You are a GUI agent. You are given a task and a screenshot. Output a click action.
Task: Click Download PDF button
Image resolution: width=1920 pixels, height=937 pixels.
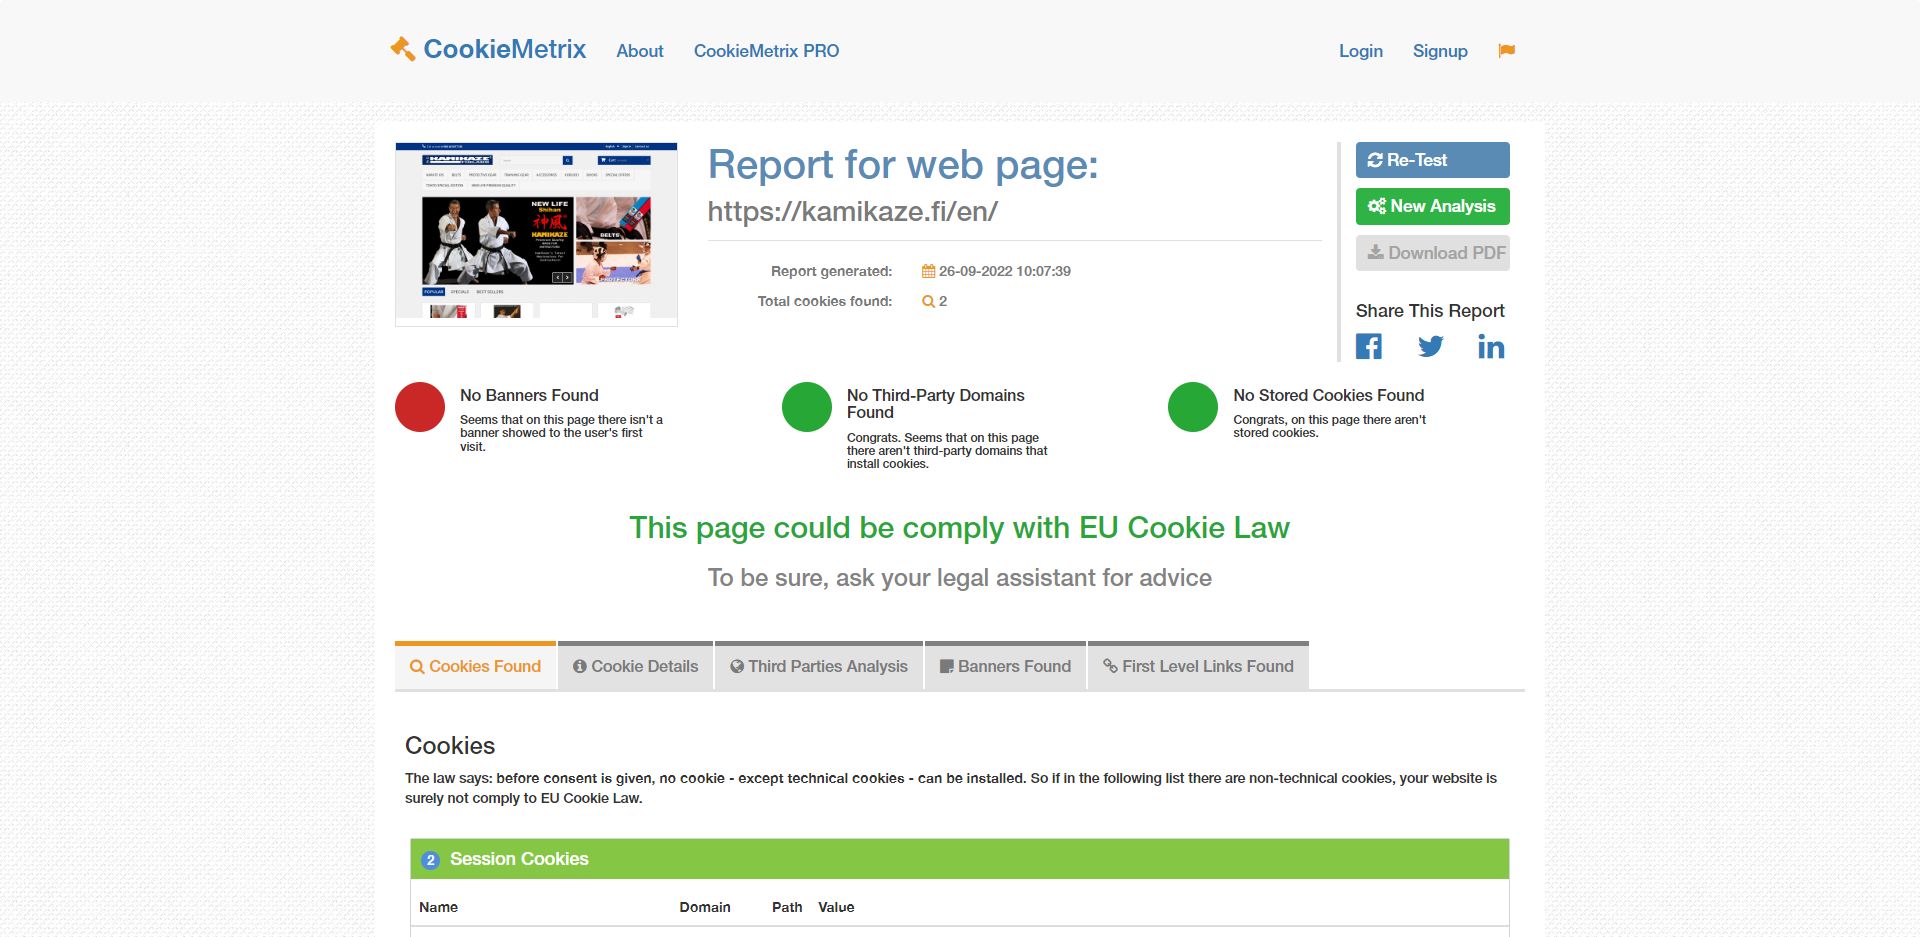pyautogui.click(x=1433, y=253)
